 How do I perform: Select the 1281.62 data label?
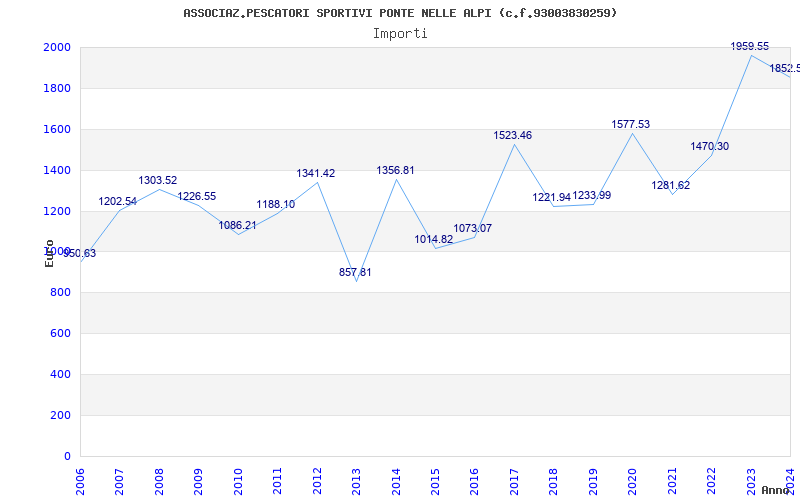point(670,186)
